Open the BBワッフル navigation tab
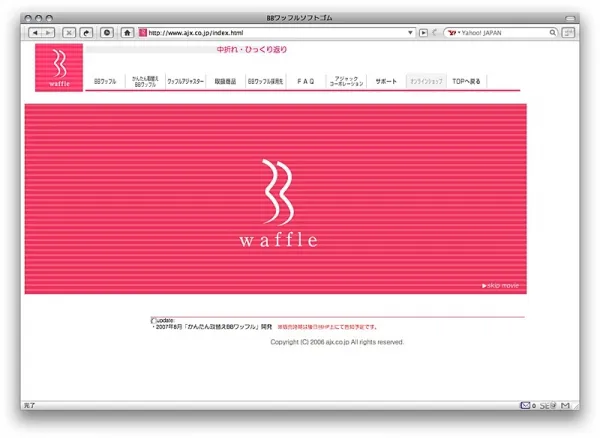Viewport: 600px width, 438px height. tap(105, 80)
